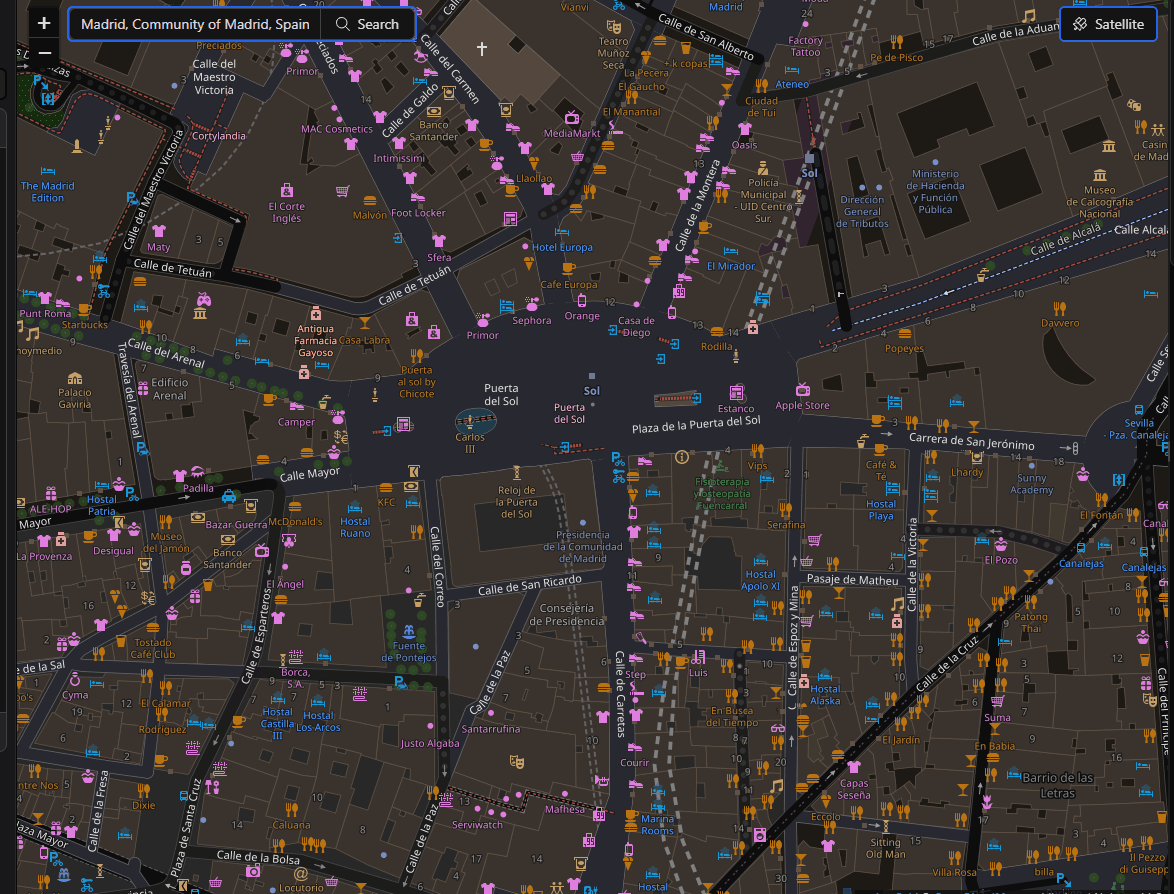Click the Fuente de Pontejos fountain icon
1174x894 pixels.
[x=408, y=631]
